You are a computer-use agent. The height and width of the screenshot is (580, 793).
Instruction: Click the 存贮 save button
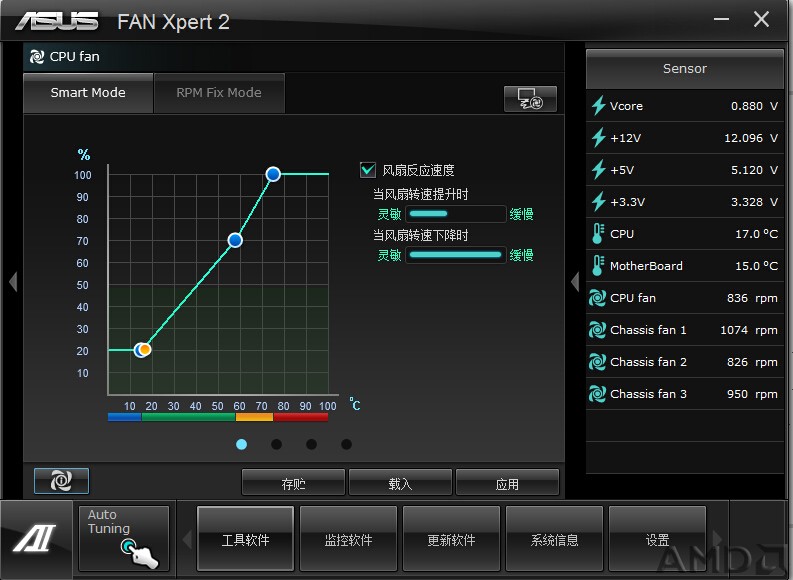tap(293, 482)
